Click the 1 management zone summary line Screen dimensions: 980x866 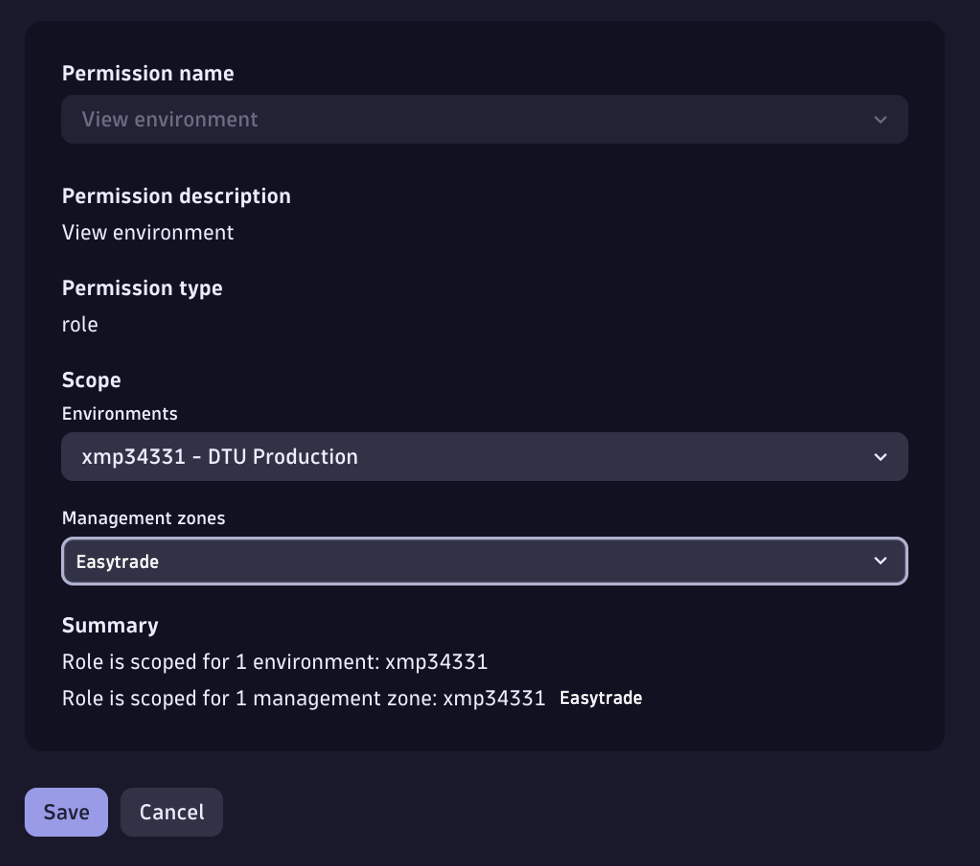(303, 698)
